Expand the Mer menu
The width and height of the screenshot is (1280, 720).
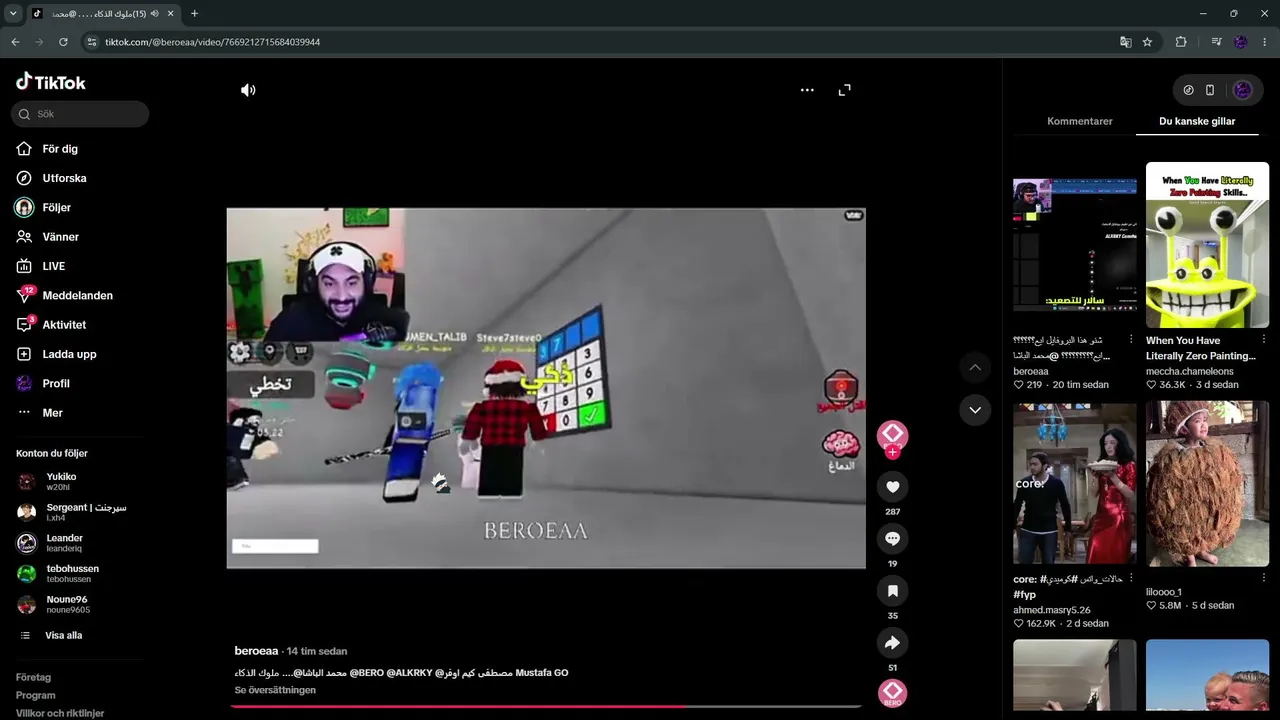click(x=52, y=413)
